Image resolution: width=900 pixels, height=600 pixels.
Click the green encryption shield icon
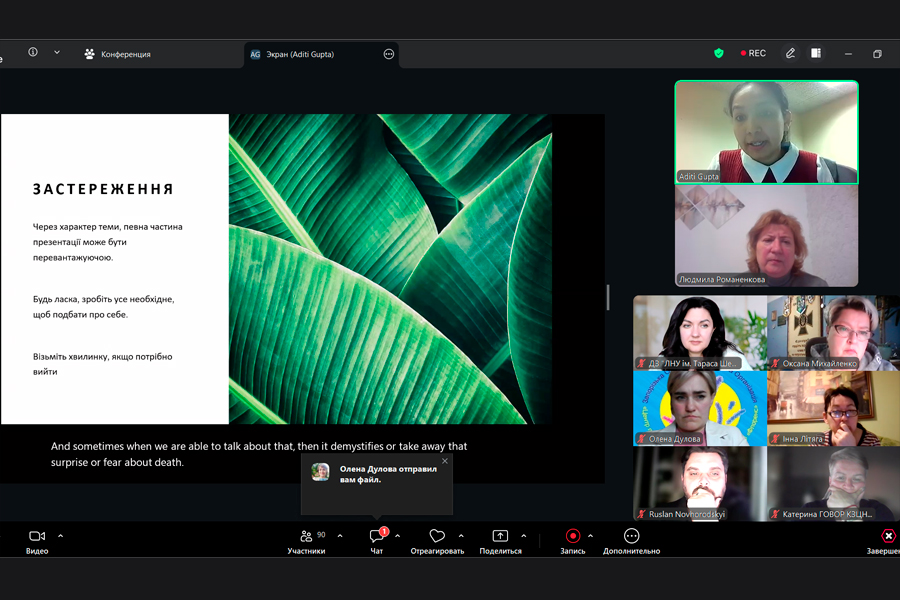click(x=719, y=53)
